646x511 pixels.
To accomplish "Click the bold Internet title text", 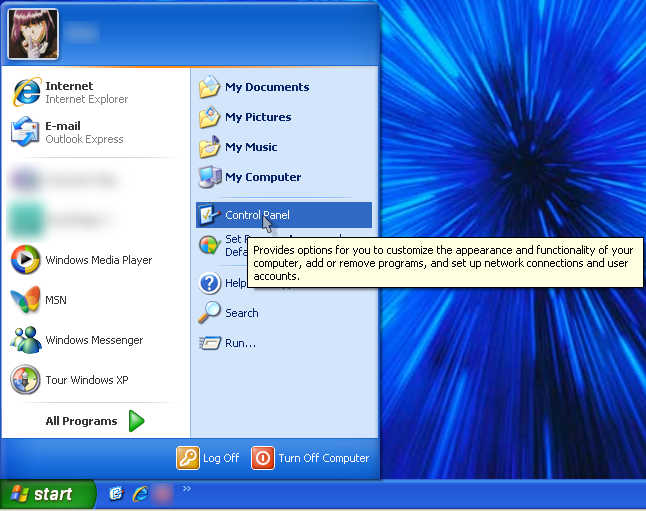I will coord(69,86).
